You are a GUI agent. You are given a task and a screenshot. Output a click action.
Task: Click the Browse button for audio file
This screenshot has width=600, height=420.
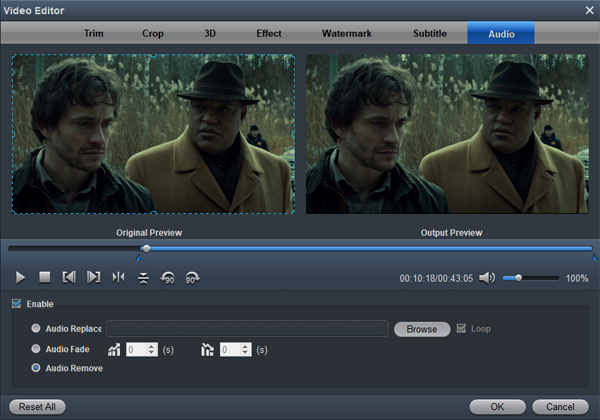tap(422, 329)
